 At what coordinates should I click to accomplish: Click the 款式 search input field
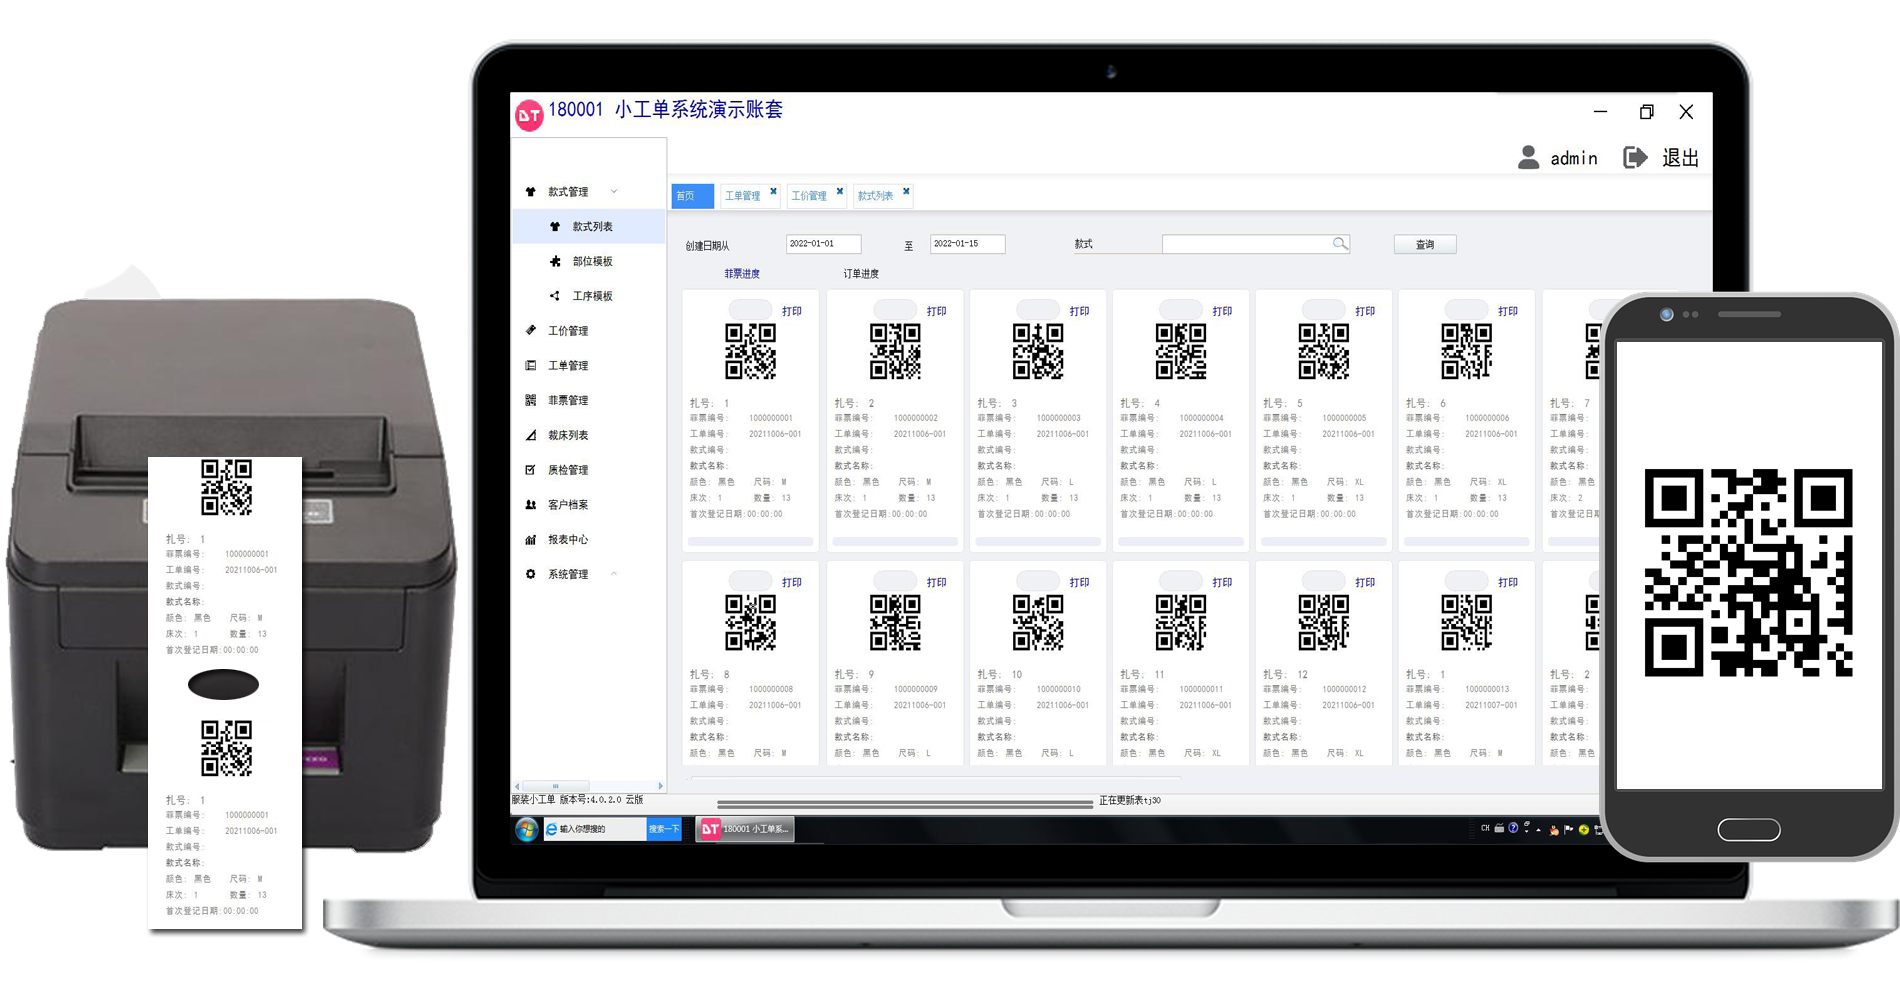[x=1256, y=244]
